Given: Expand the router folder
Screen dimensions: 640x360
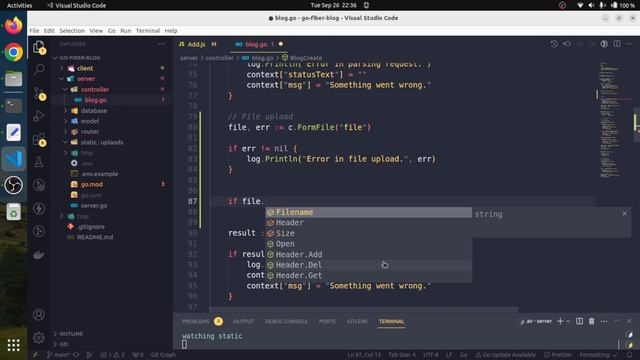Looking at the screenshot, I should (90, 132).
